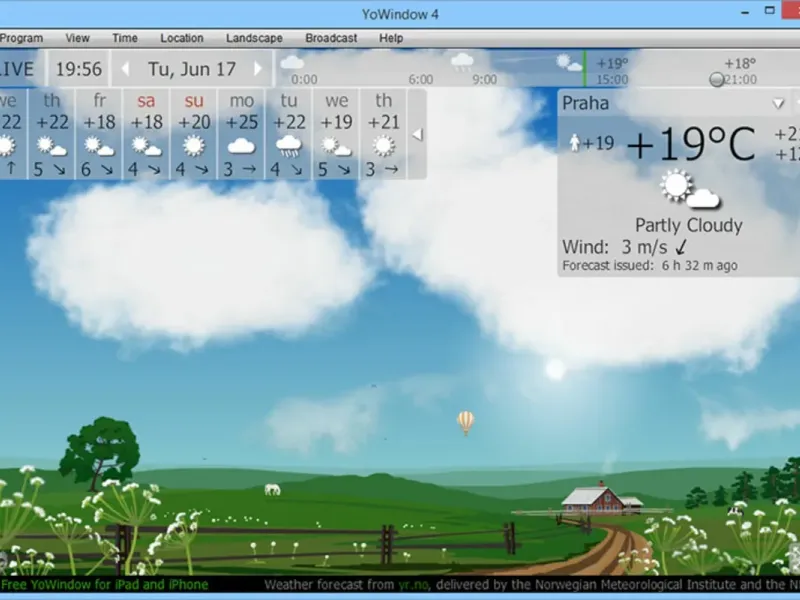Open the Location menu
Screen dimensions: 800x600
click(x=182, y=38)
